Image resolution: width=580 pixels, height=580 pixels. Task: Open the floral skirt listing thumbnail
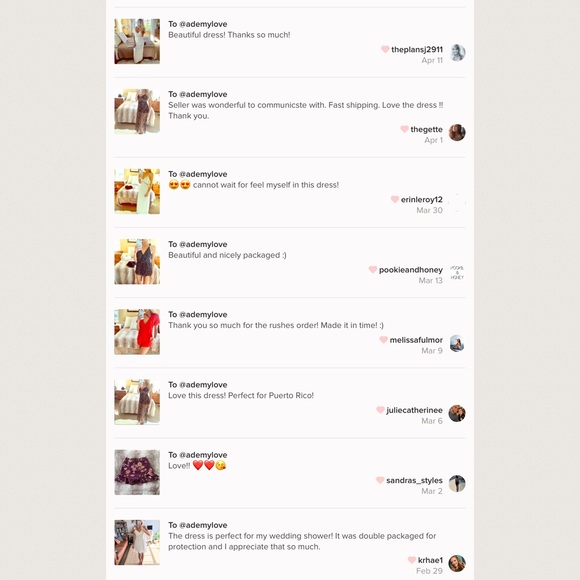(137, 472)
